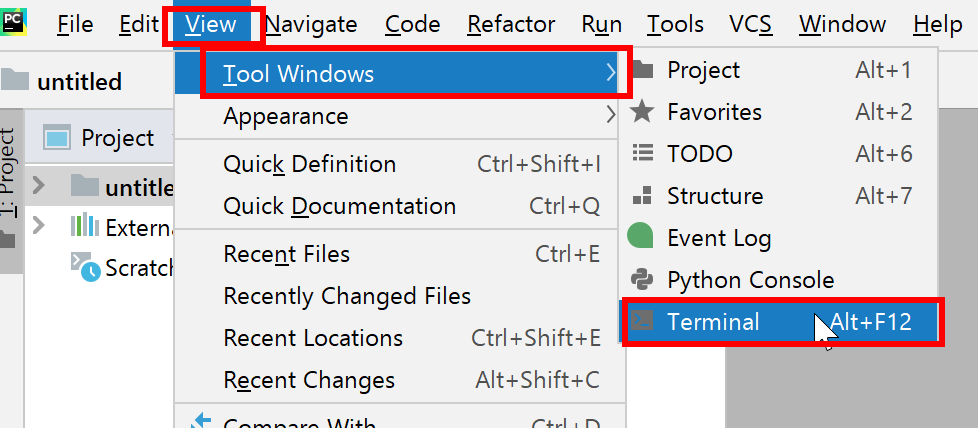Click the untitled breadcrumb folder

point(61,82)
